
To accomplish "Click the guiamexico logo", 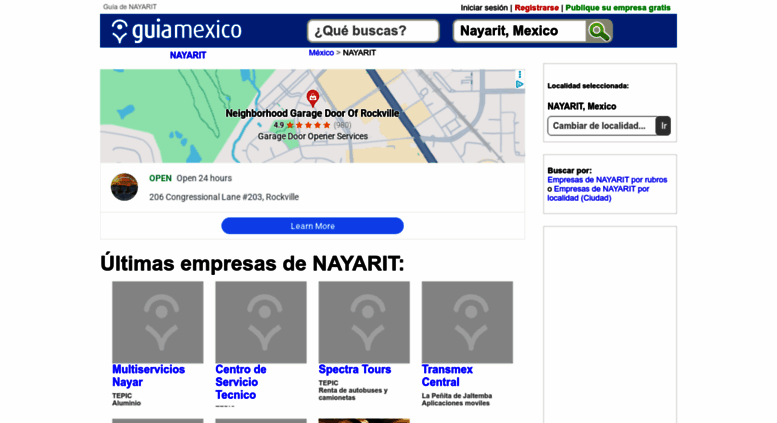I will [176, 31].
